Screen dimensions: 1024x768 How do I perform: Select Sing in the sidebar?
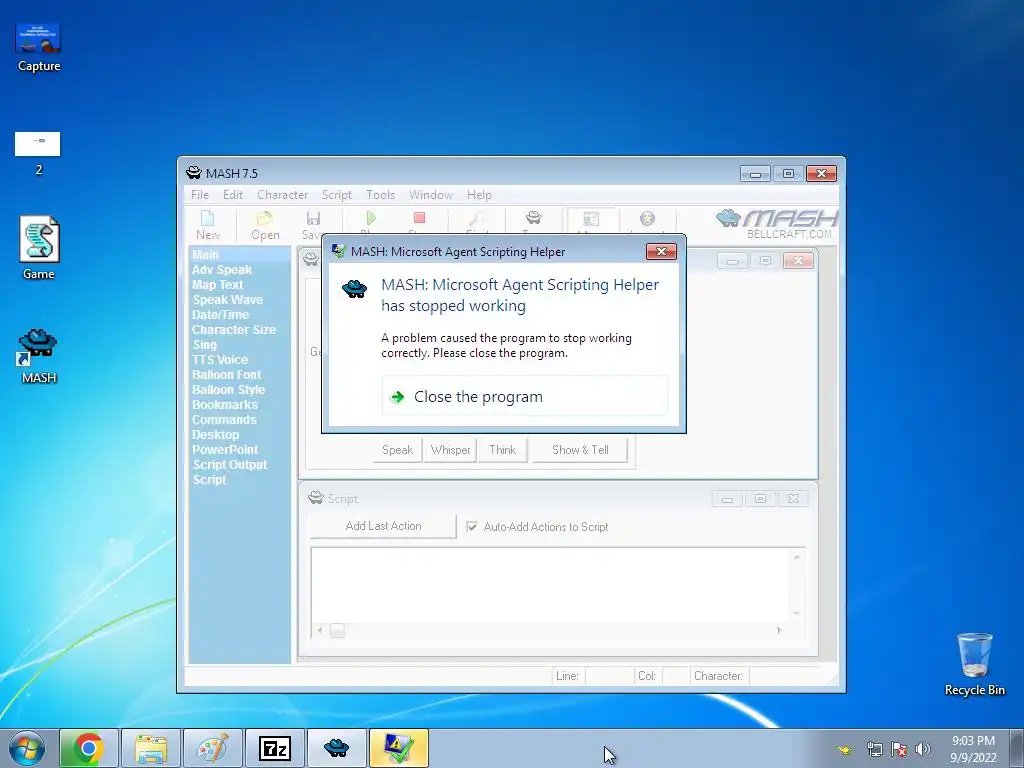(x=204, y=345)
